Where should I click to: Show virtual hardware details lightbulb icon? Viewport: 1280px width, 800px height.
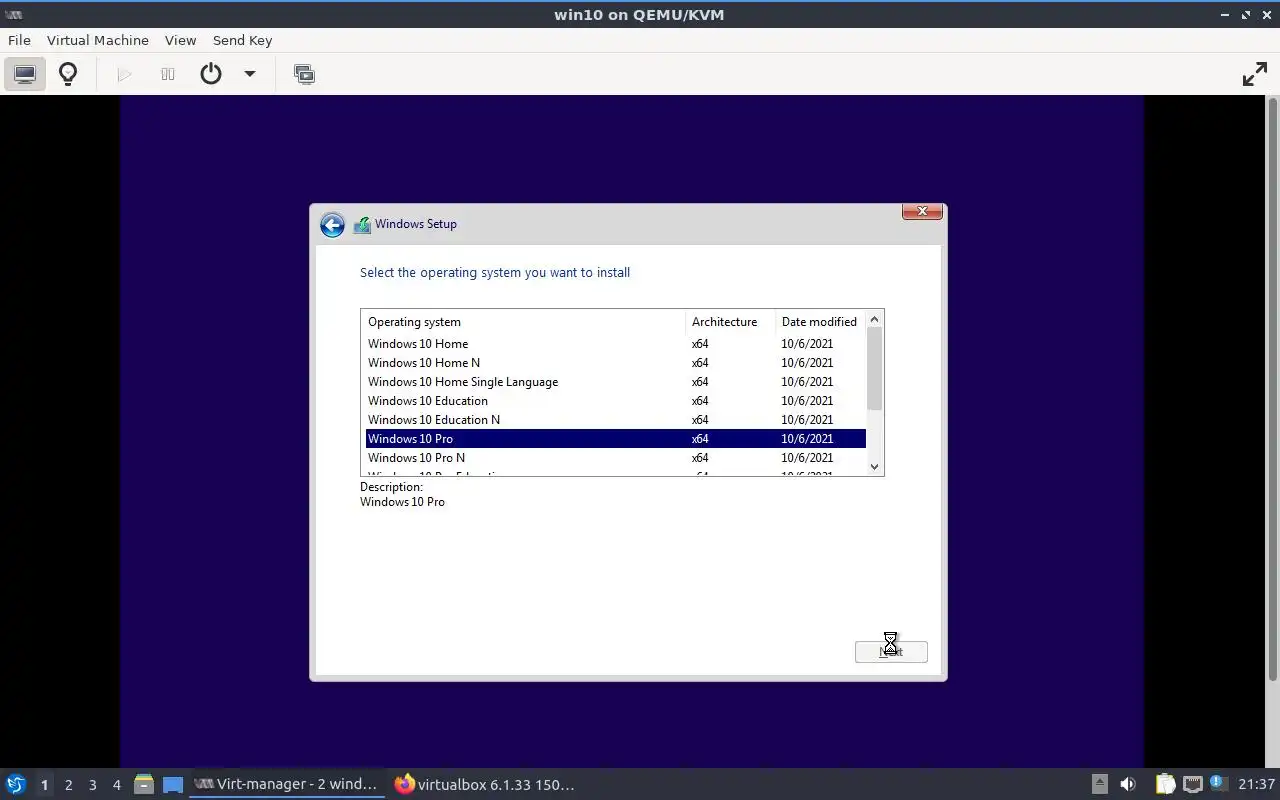68,74
